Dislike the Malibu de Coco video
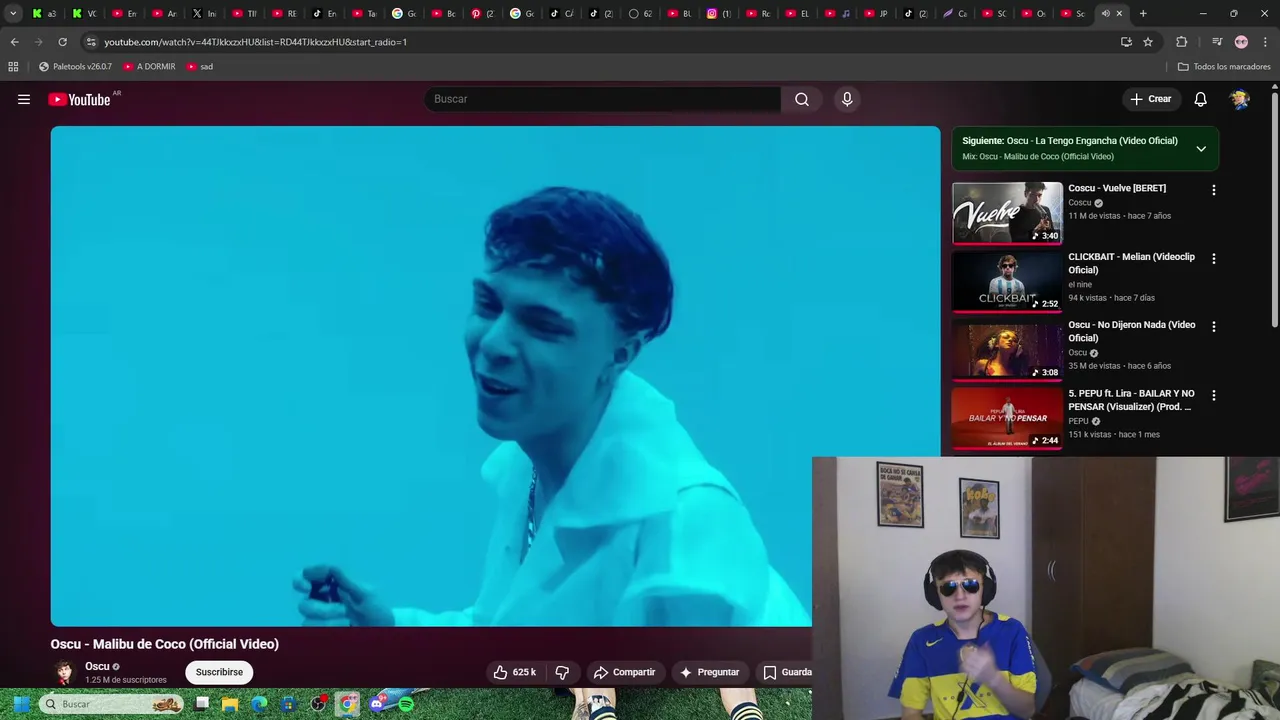 [x=562, y=672]
